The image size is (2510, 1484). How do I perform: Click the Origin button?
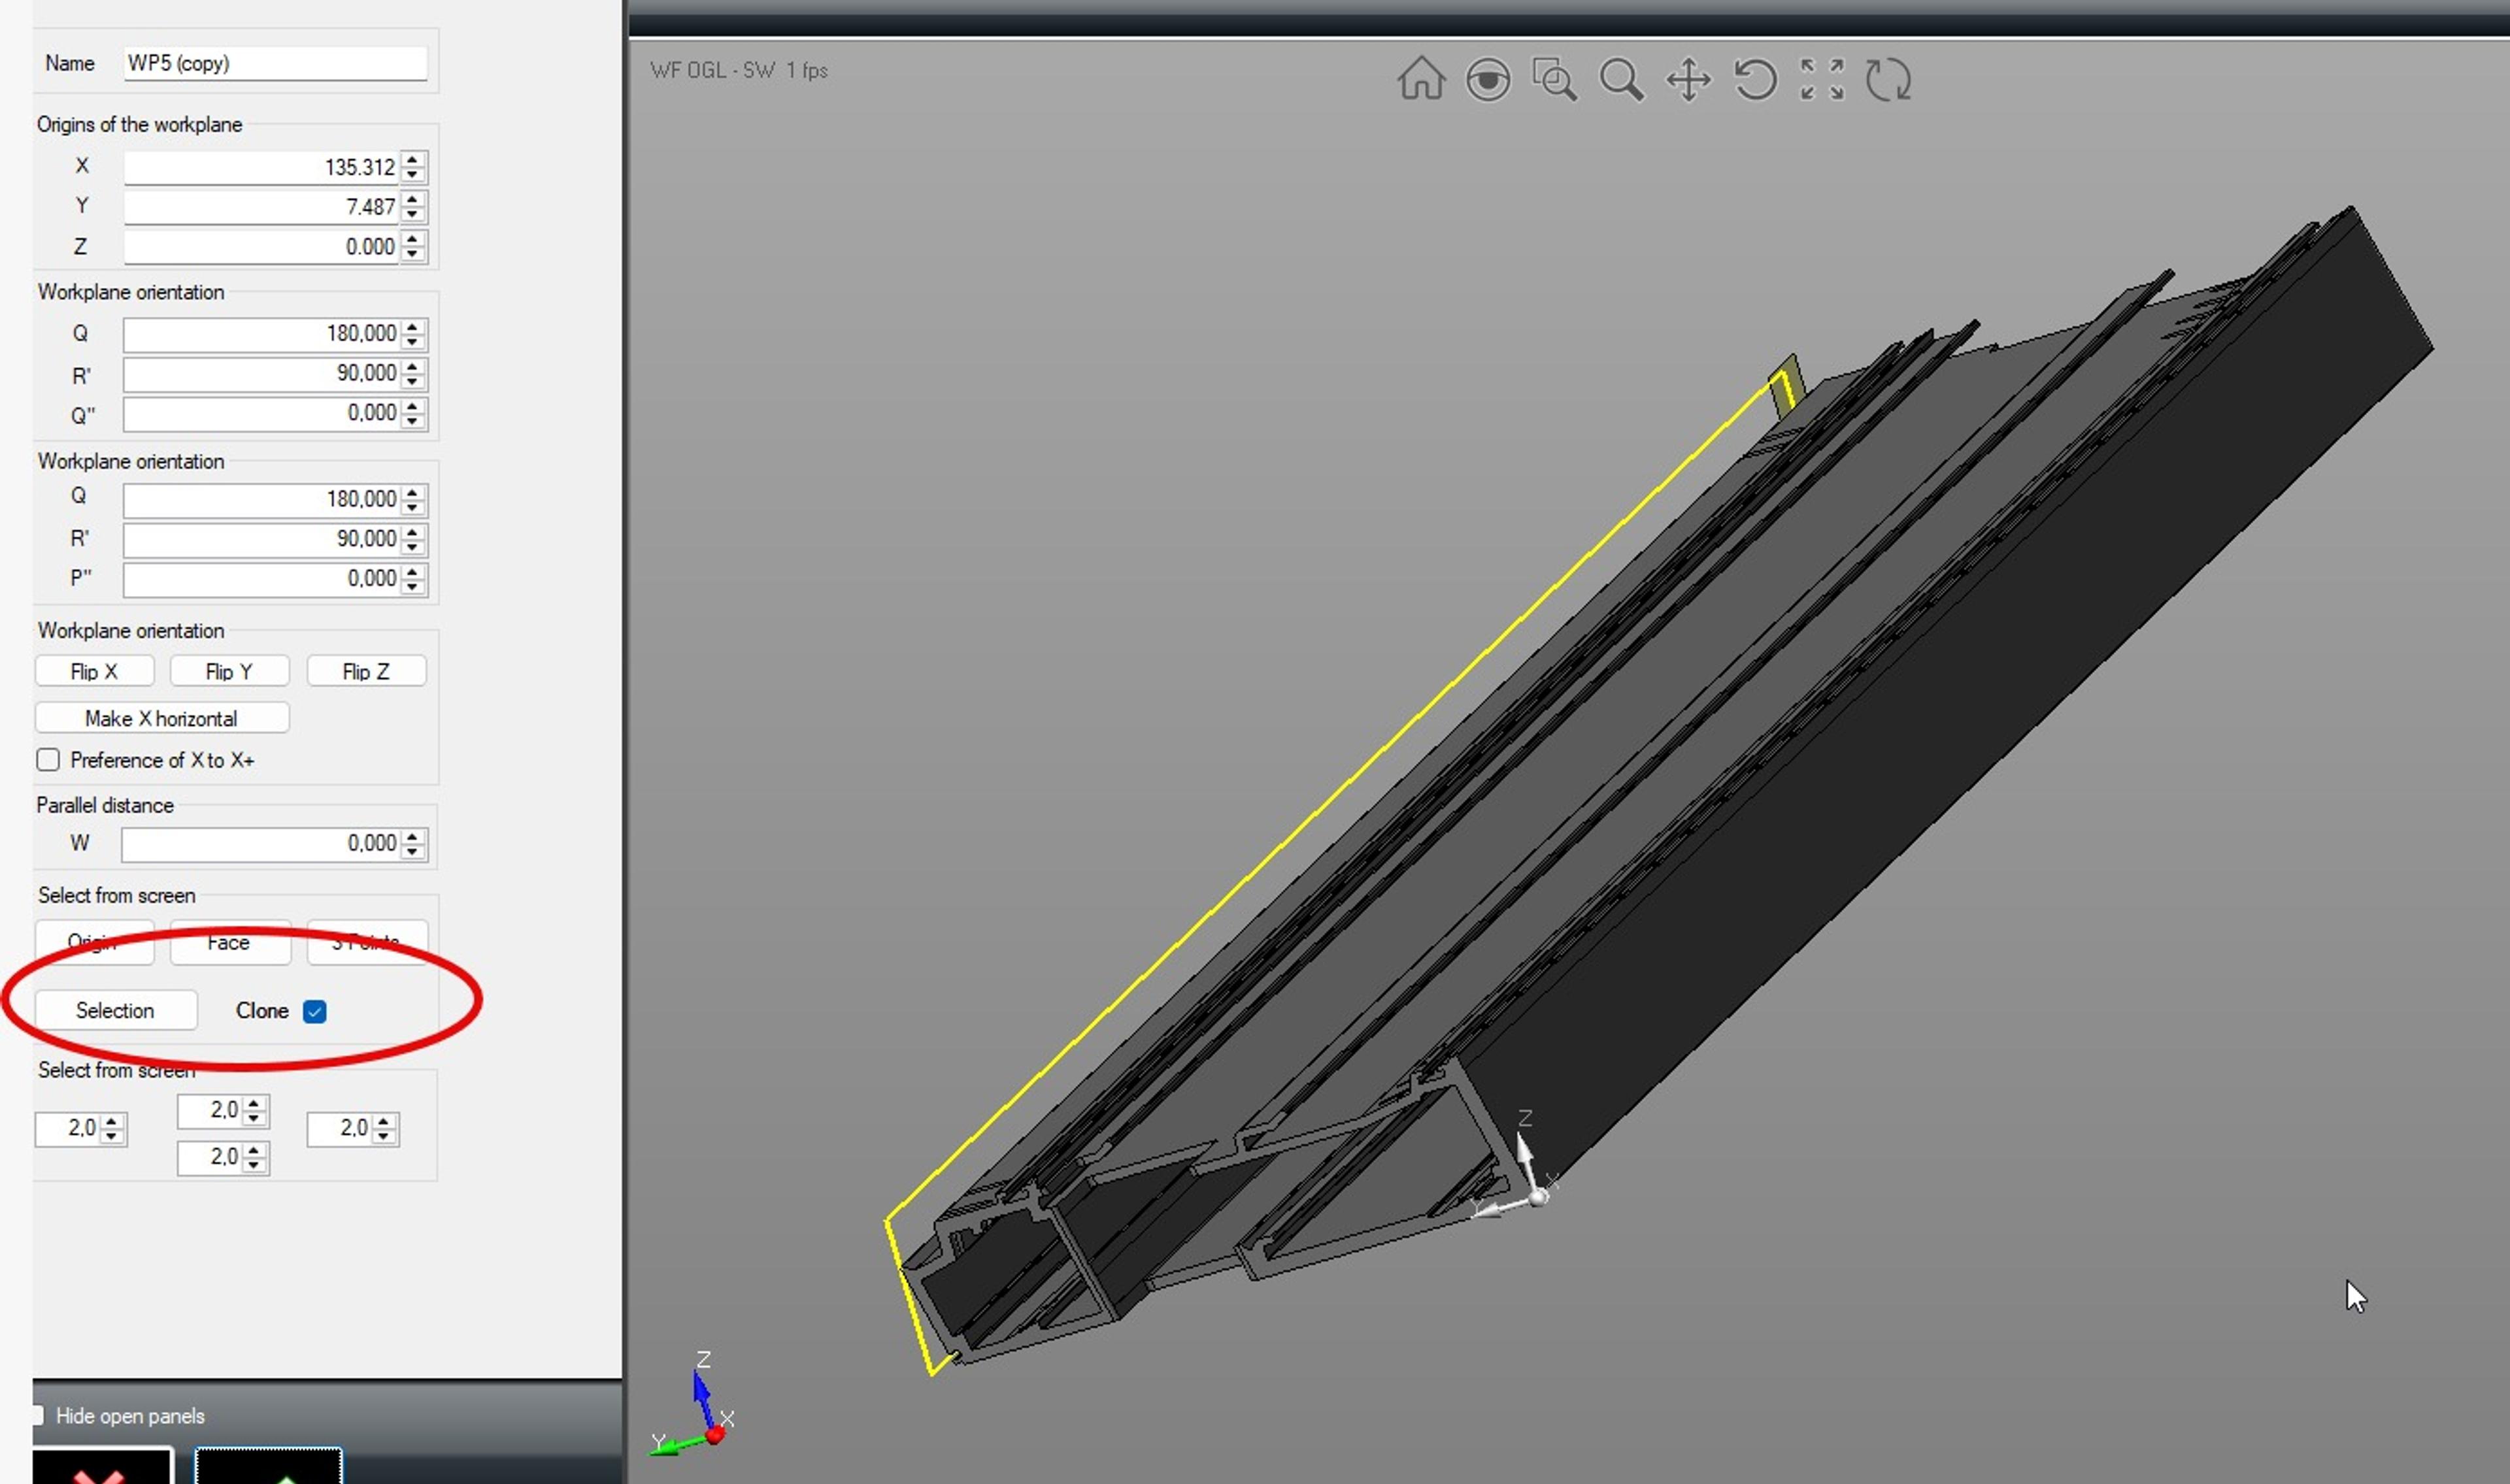tap(94, 943)
